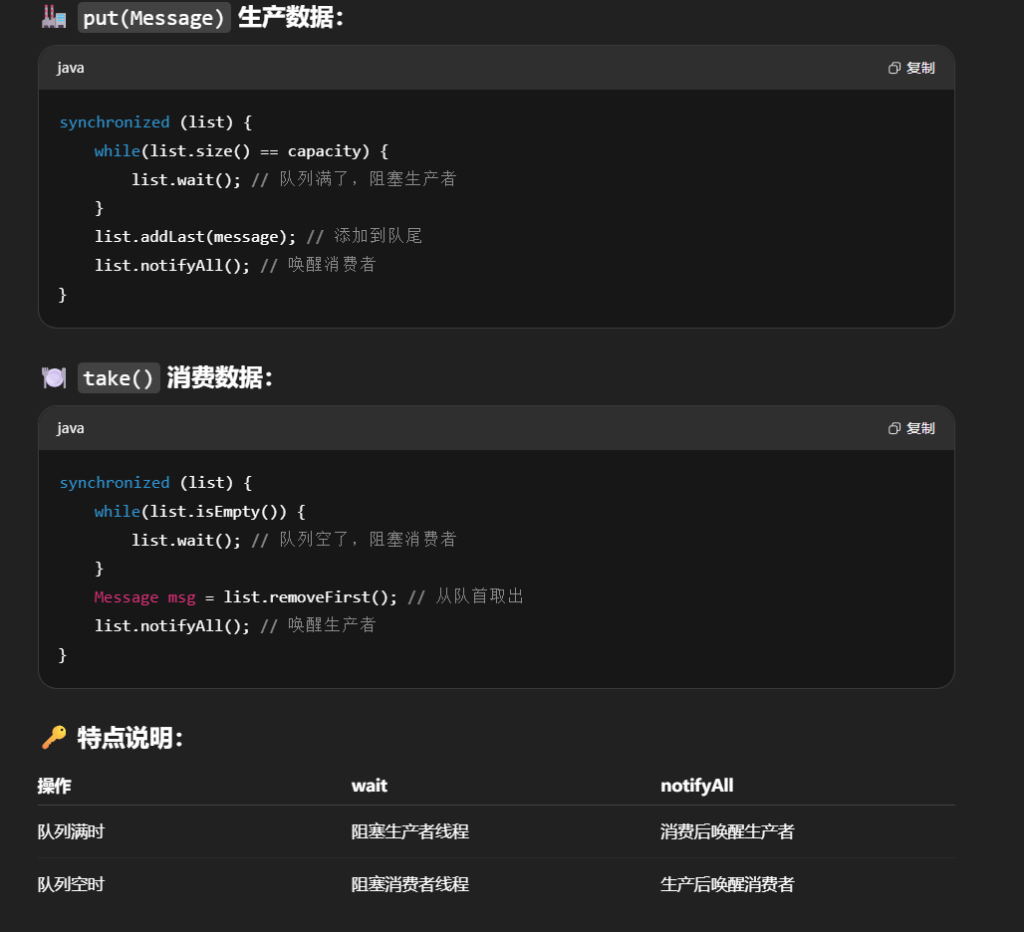Click the take() inline code tag

(119, 378)
